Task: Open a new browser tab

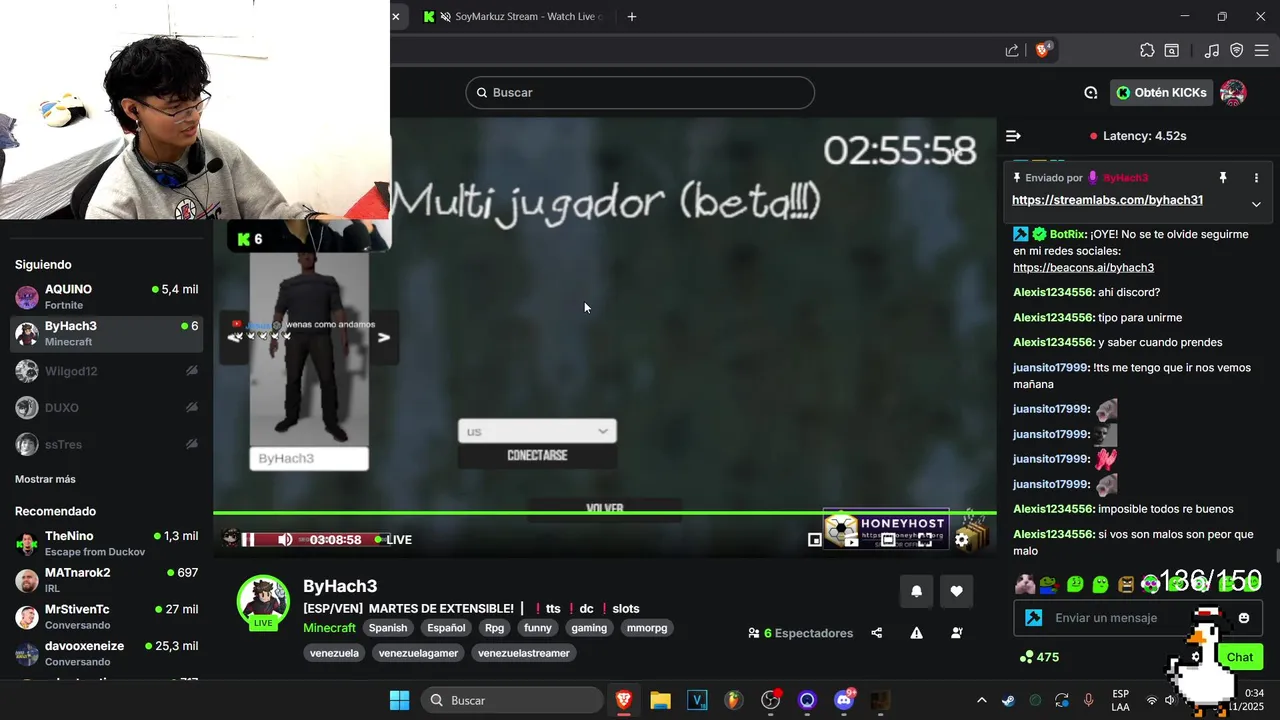Action: (x=631, y=17)
